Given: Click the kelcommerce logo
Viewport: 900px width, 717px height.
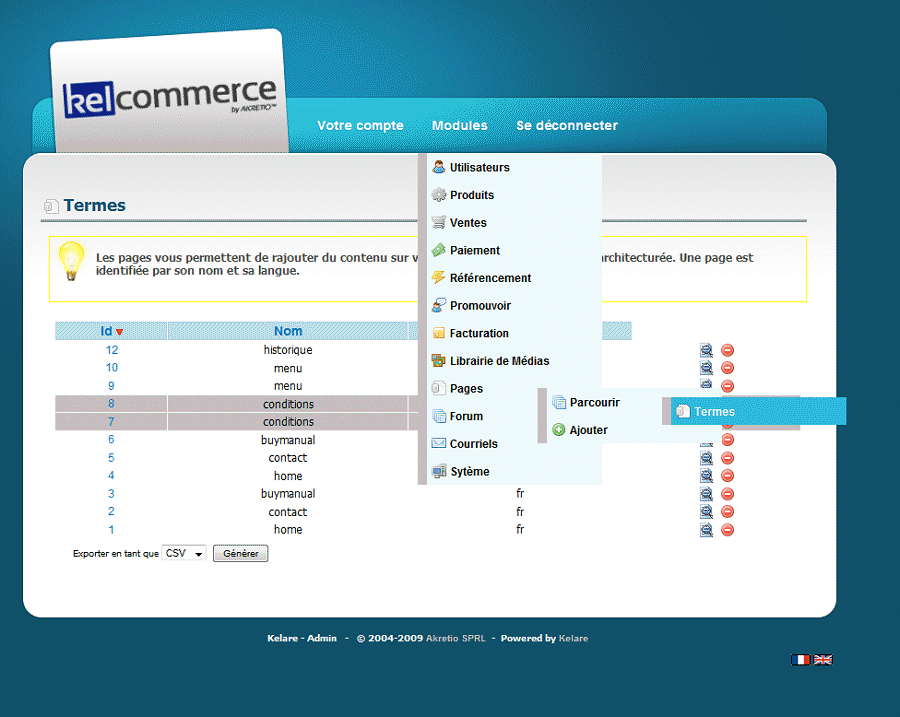Looking at the screenshot, I should (169, 98).
